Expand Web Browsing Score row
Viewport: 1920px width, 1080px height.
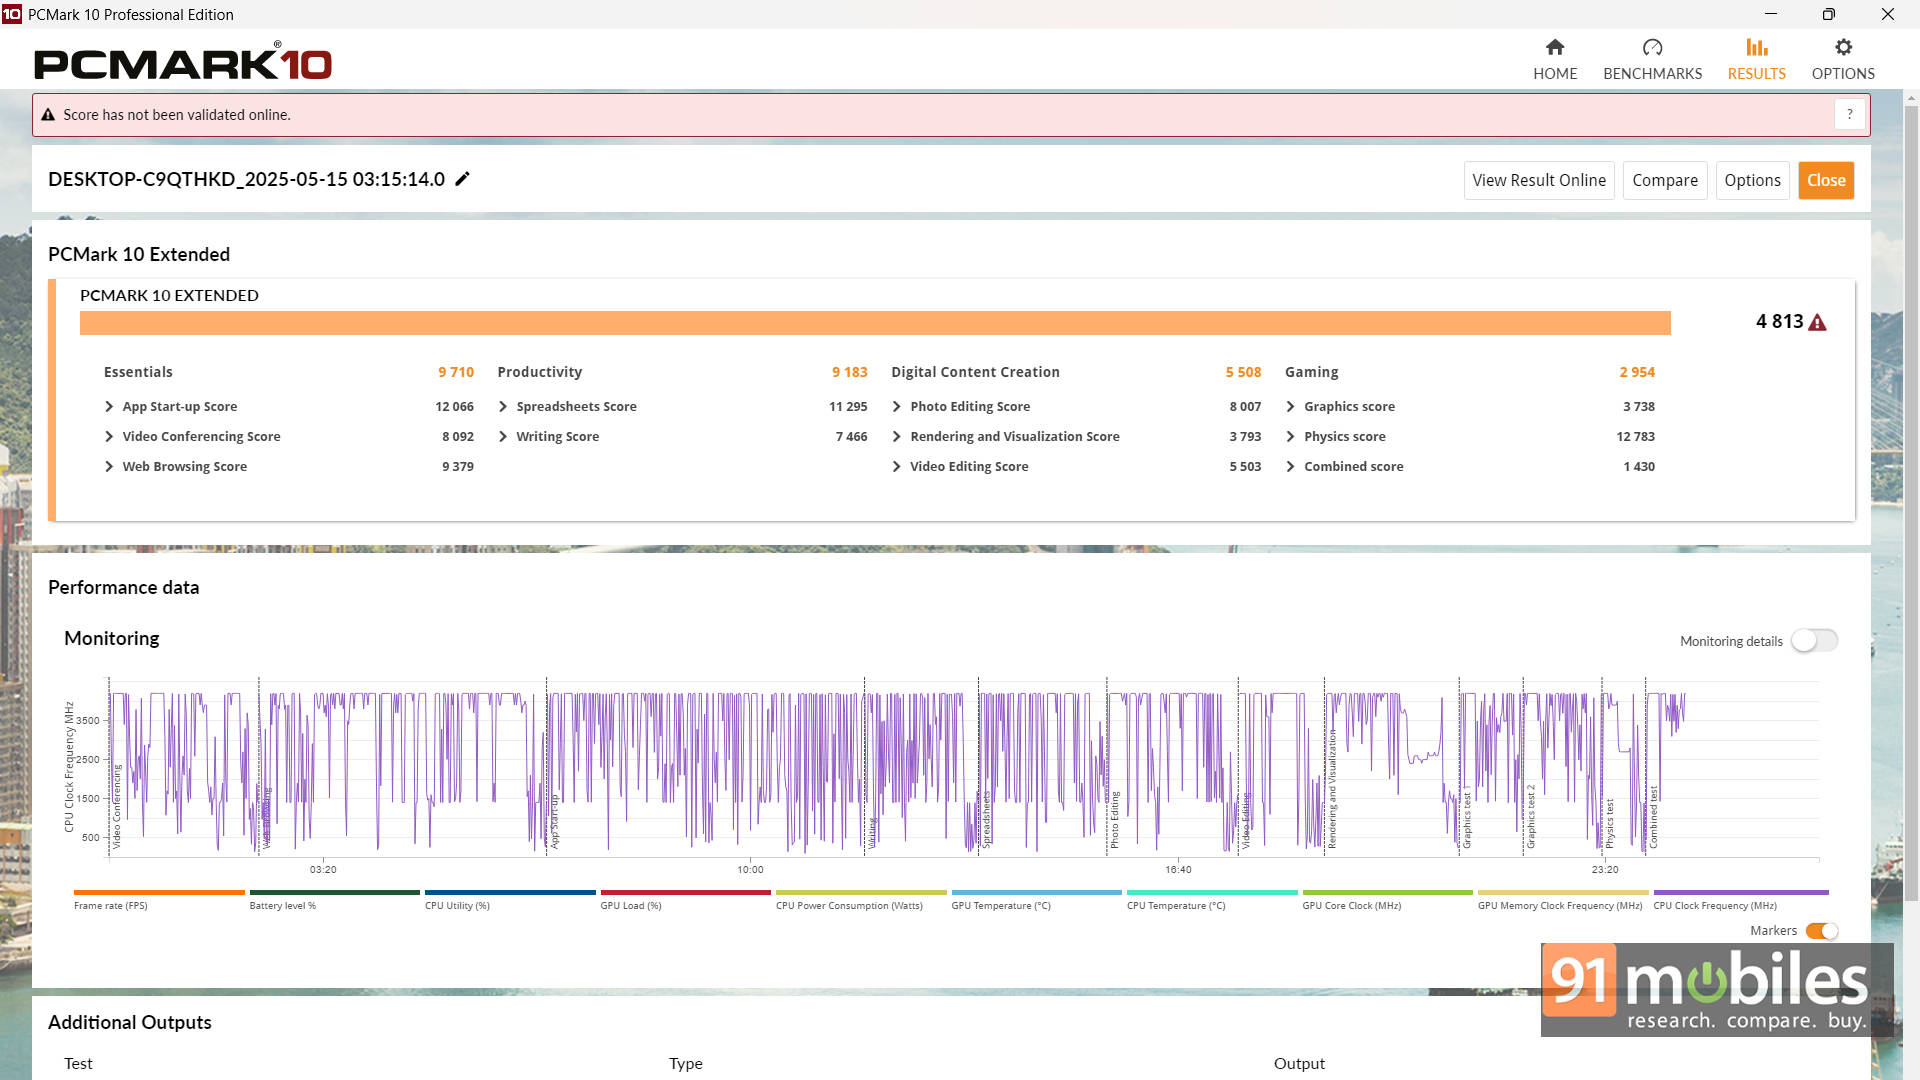[109, 466]
